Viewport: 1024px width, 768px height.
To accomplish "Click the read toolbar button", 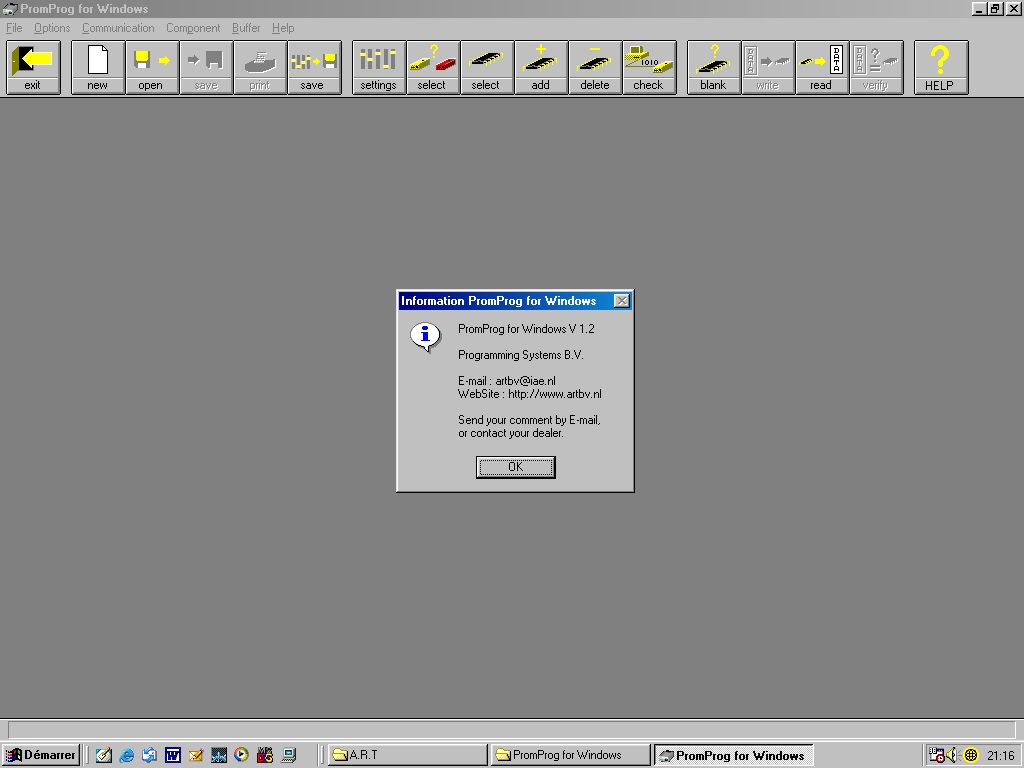I will (x=822, y=67).
